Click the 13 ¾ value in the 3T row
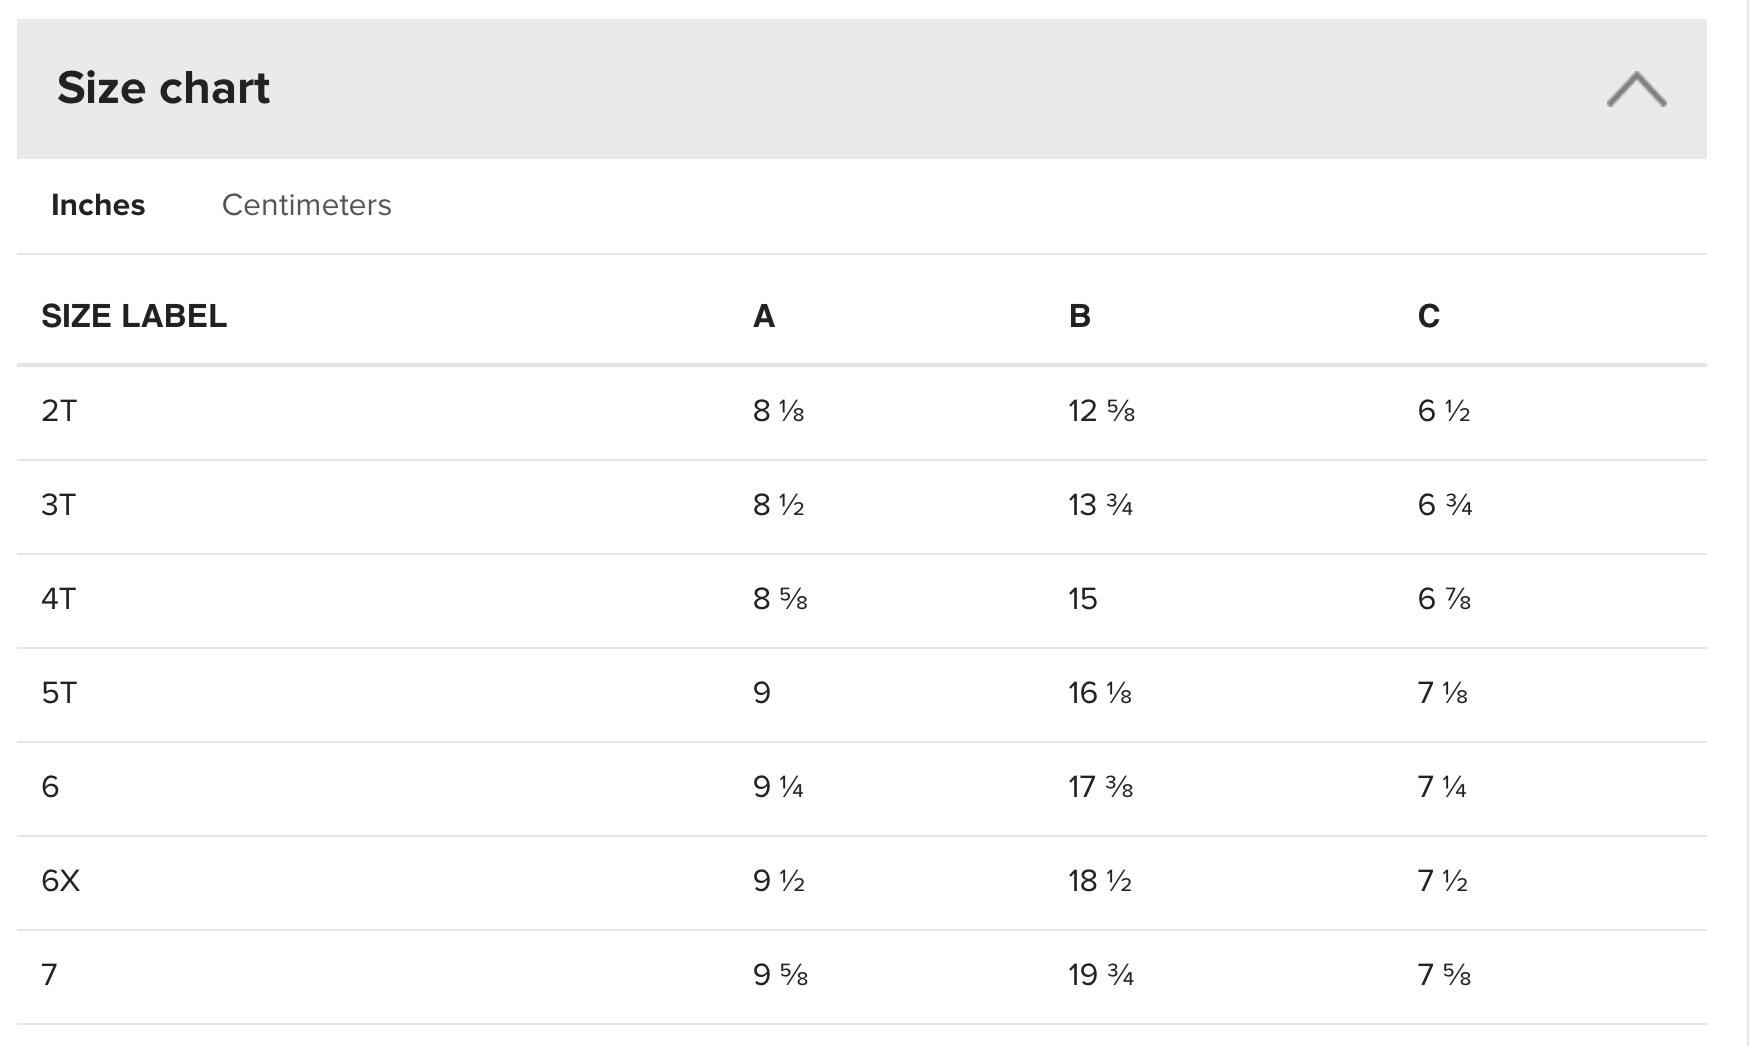 (x=1100, y=505)
